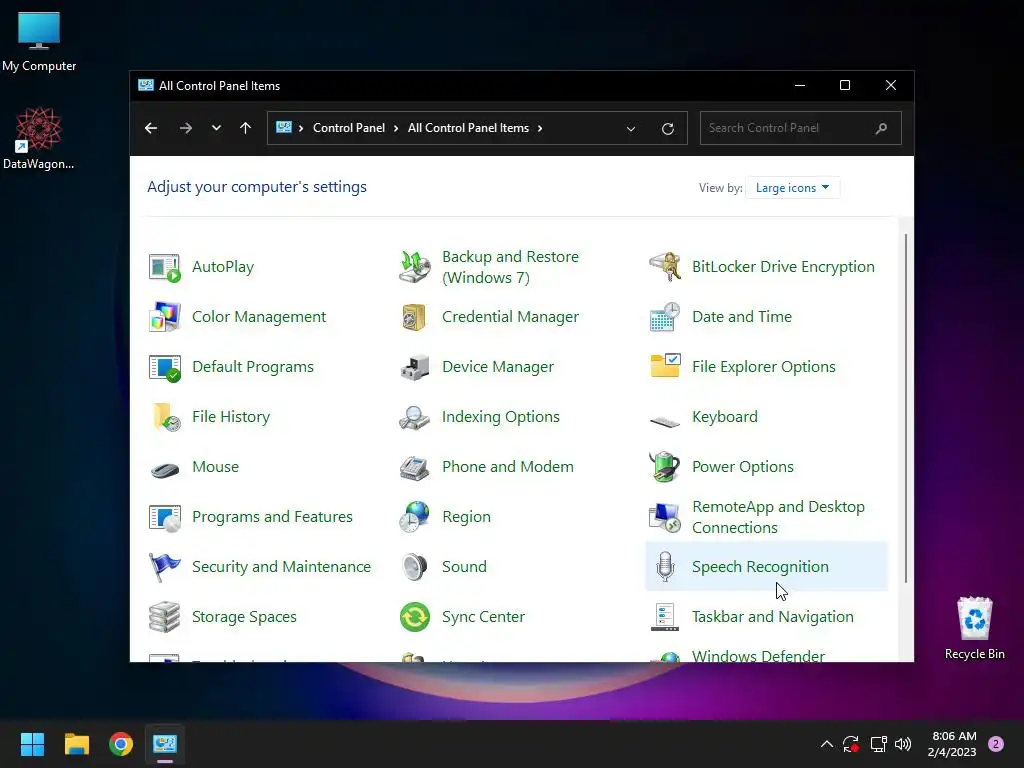Show hidden system tray icons
This screenshot has height=768, width=1024.
[x=826, y=744]
